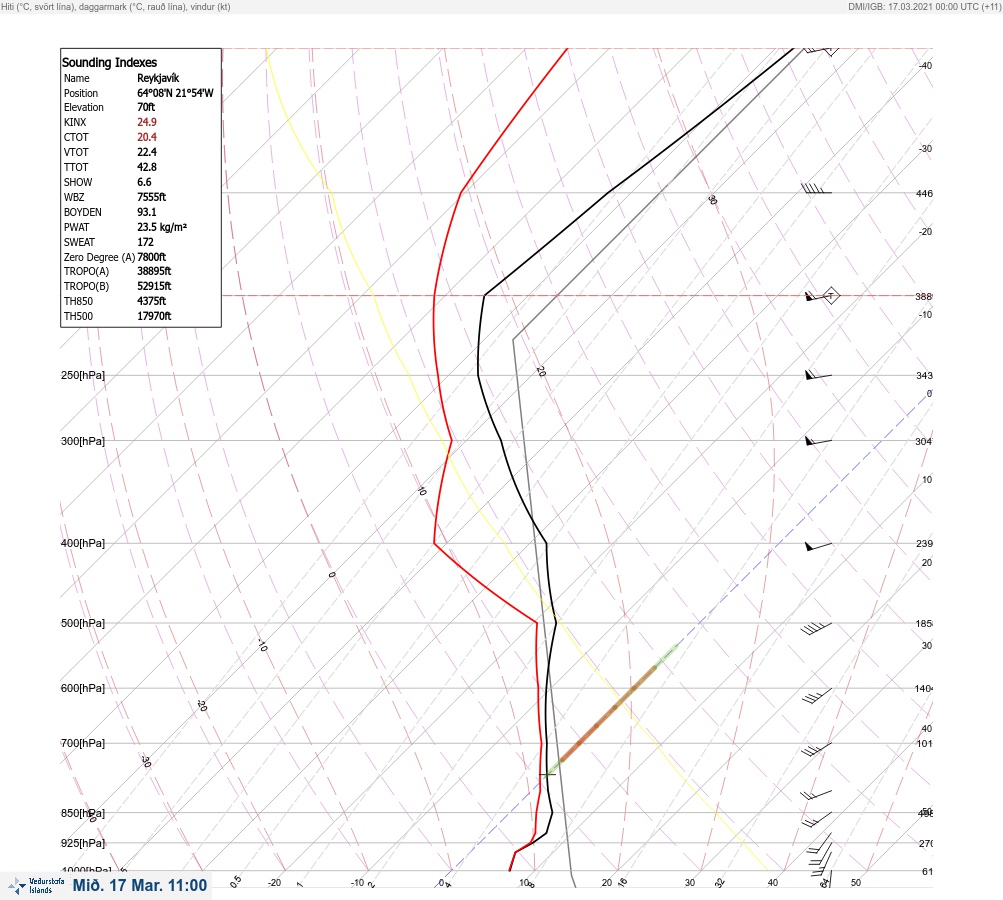
Task: Click the WBZ value 7555ft
Action: 152,197
